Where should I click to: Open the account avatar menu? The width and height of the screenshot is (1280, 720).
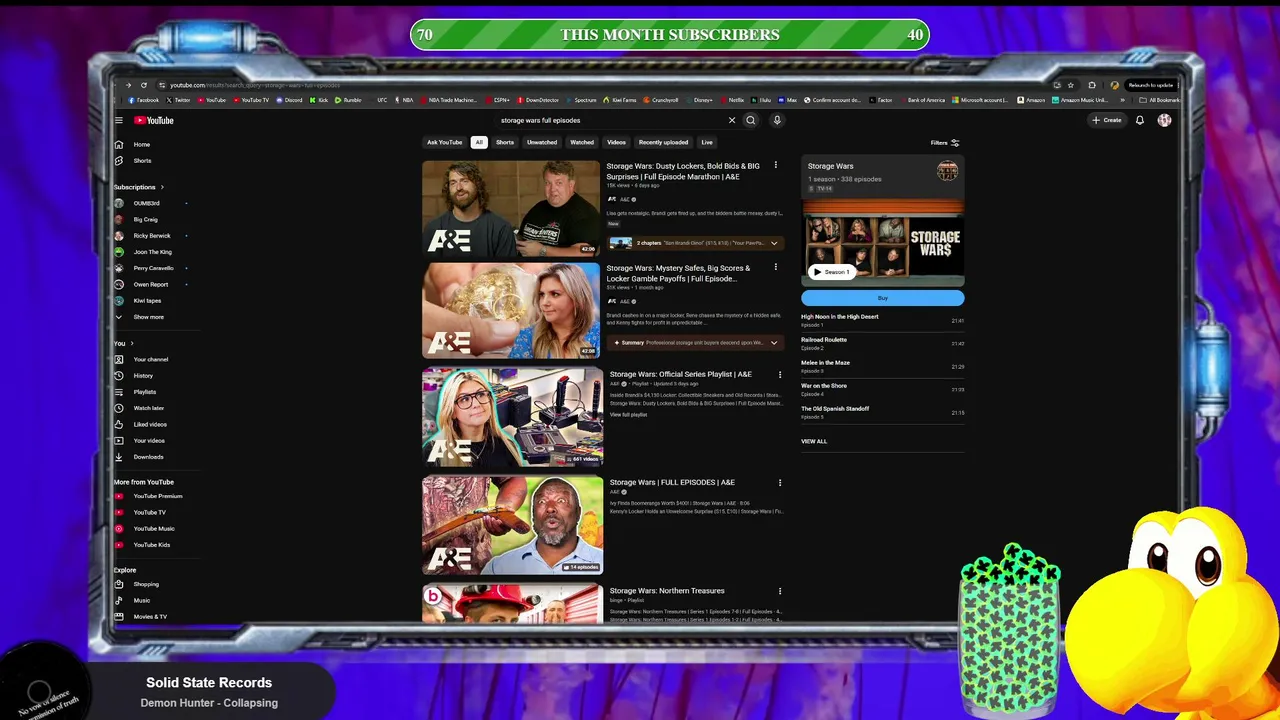point(1164,120)
